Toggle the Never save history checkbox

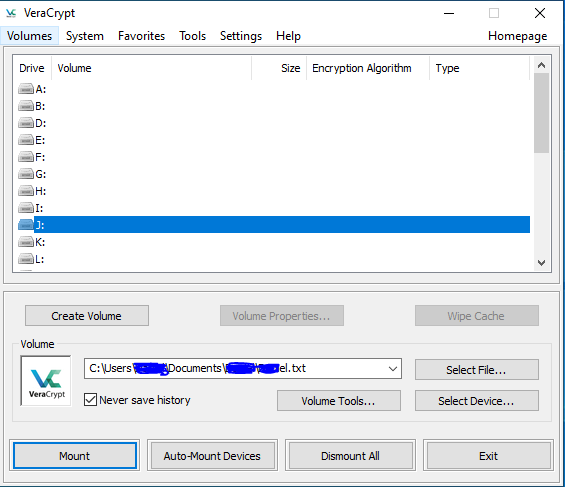click(90, 399)
